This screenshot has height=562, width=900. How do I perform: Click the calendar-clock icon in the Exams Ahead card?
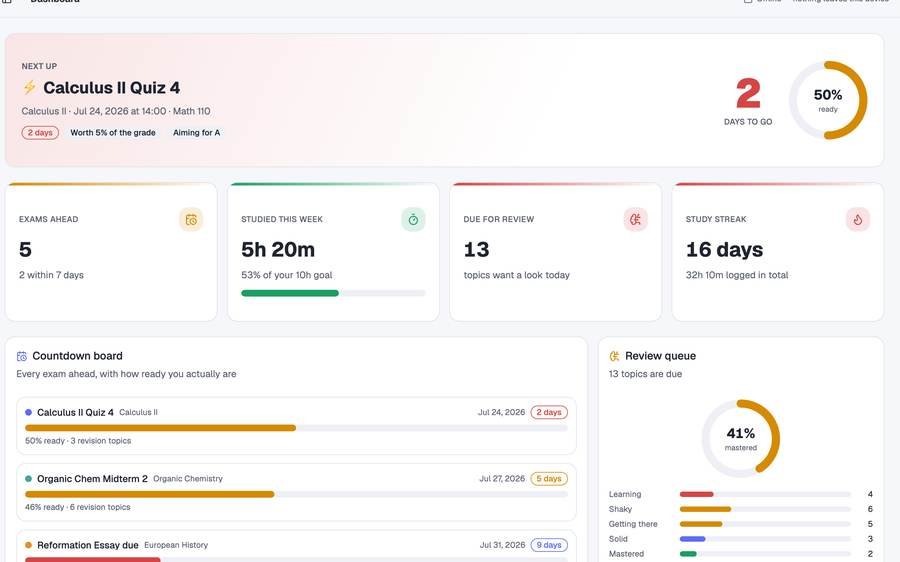point(191,220)
